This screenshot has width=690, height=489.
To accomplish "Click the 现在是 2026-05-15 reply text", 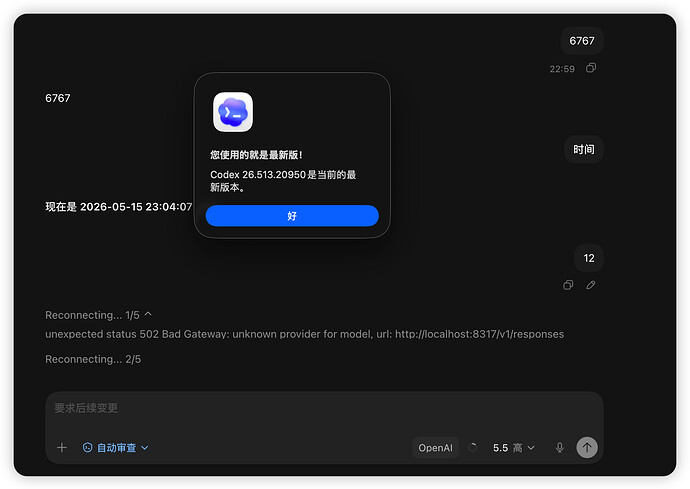I will pyautogui.click(x=119, y=207).
